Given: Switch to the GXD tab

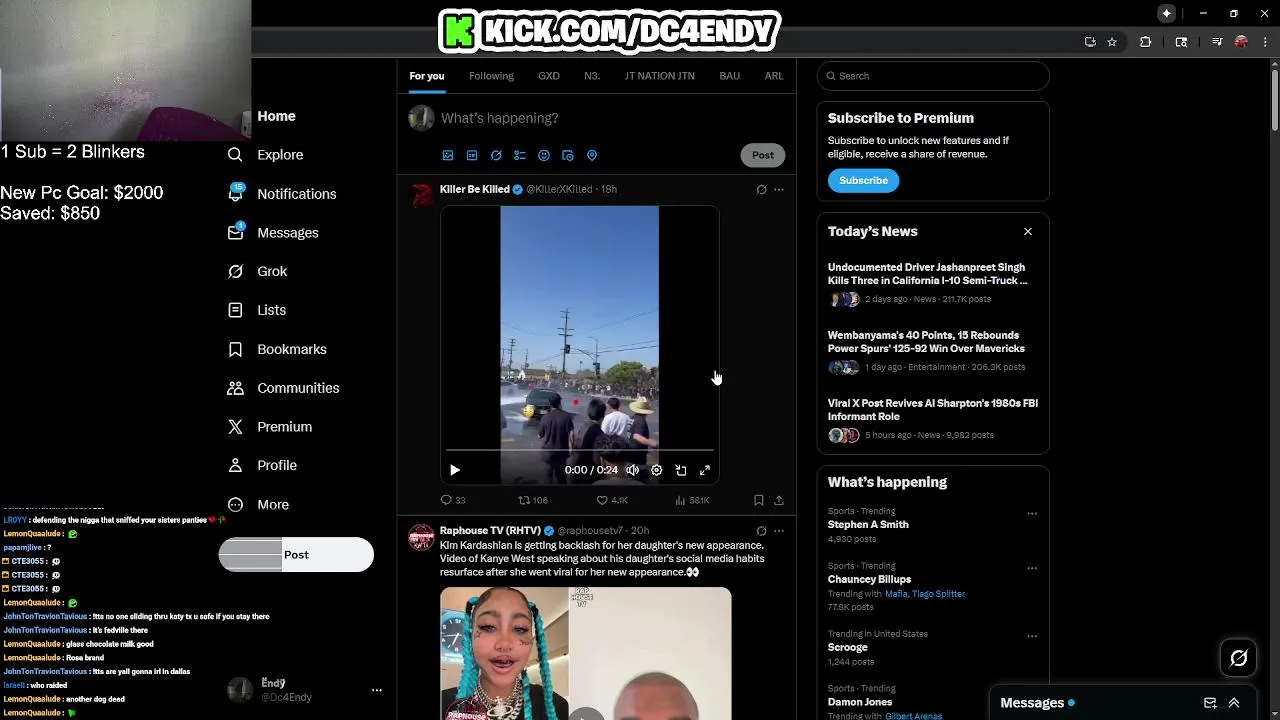Looking at the screenshot, I should [549, 76].
